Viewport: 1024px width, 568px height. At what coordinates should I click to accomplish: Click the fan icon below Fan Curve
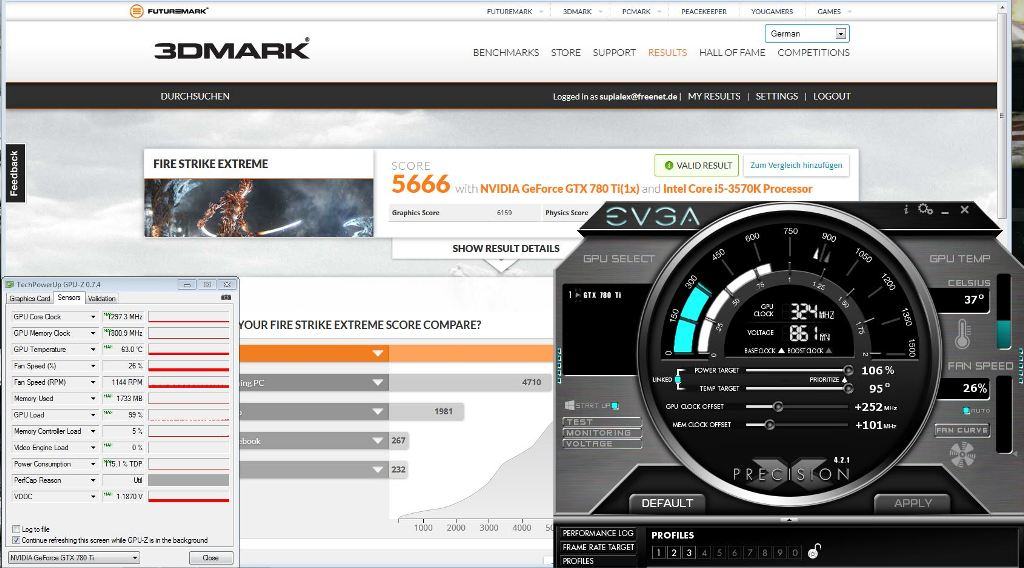tap(961, 454)
